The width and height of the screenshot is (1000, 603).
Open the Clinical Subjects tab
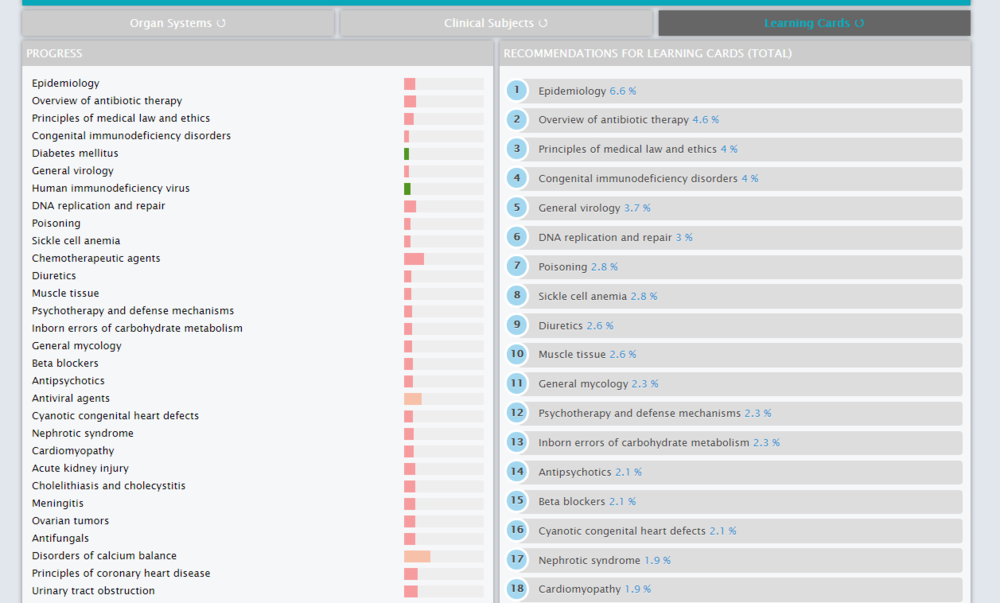(x=496, y=23)
